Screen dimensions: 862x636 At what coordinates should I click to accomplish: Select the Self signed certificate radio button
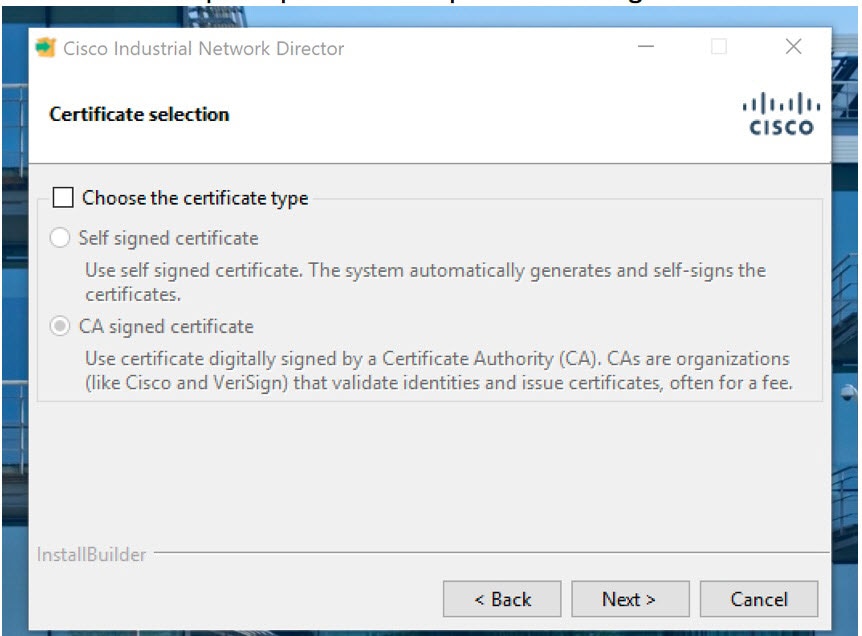60,238
